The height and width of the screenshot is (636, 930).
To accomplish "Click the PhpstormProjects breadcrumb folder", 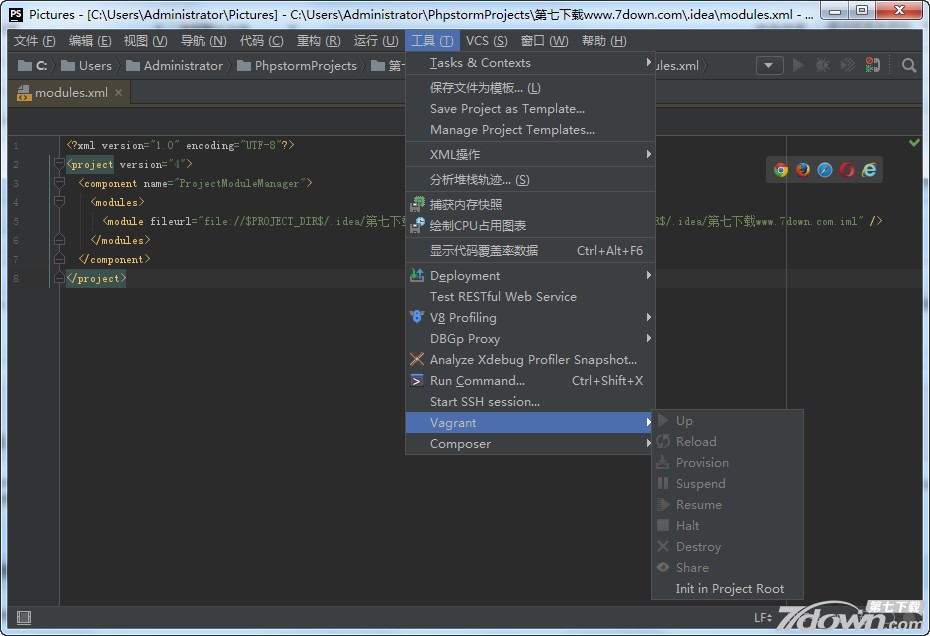I will pyautogui.click(x=304, y=65).
